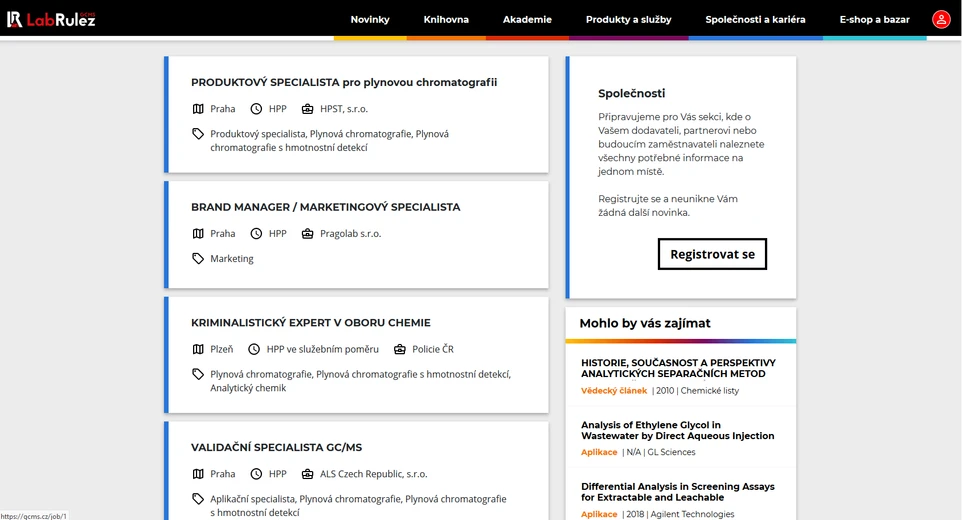Open Produktový specialista pro plynovou chromatografii job
The height and width of the screenshot is (520, 962).
[x=343, y=82]
